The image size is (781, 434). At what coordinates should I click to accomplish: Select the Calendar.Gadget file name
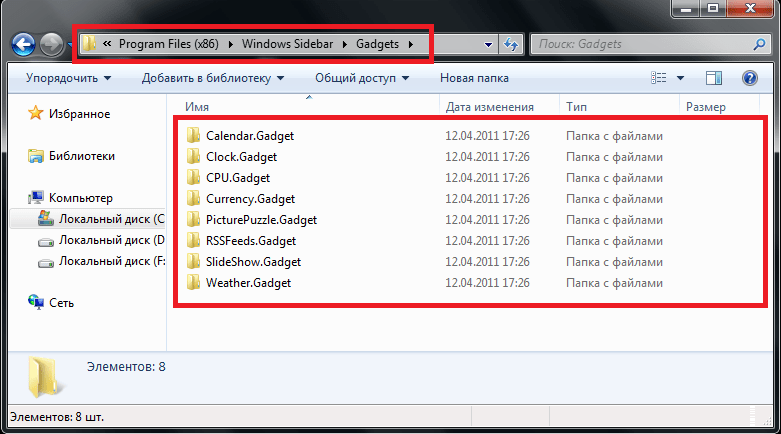[250, 136]
